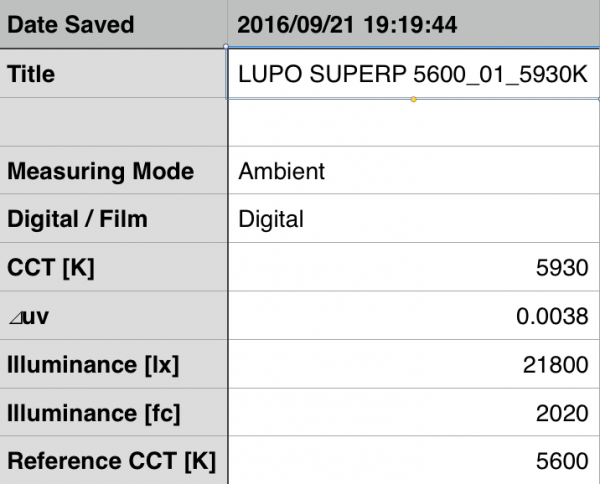
Task: Select the Illuminance [fc] label cell
Action: tap(113, 414)
